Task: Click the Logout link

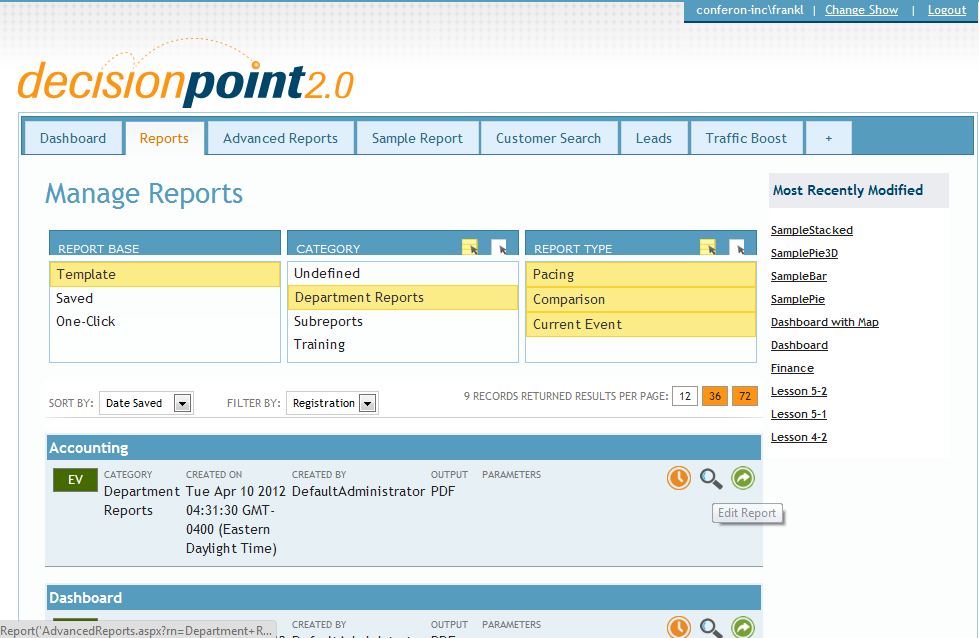Action: (947, 10)
